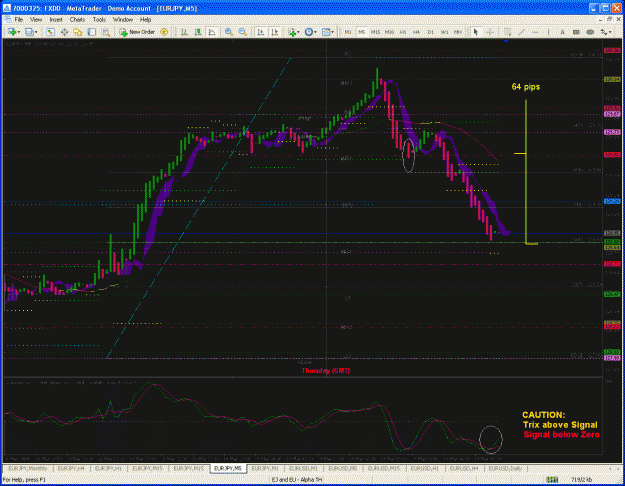
Task: Switch to the EURJPY,H4 chart tab
Action: [71, 468]
